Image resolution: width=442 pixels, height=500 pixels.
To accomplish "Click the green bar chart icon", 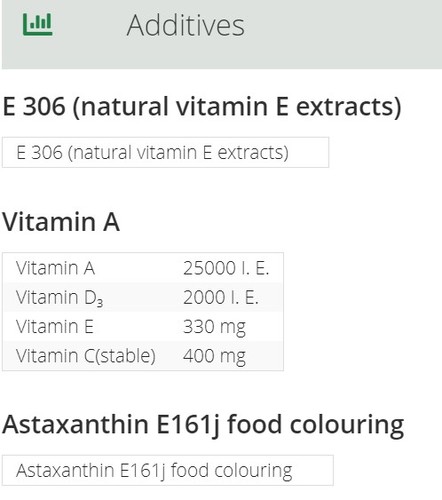I will (37, 24).
